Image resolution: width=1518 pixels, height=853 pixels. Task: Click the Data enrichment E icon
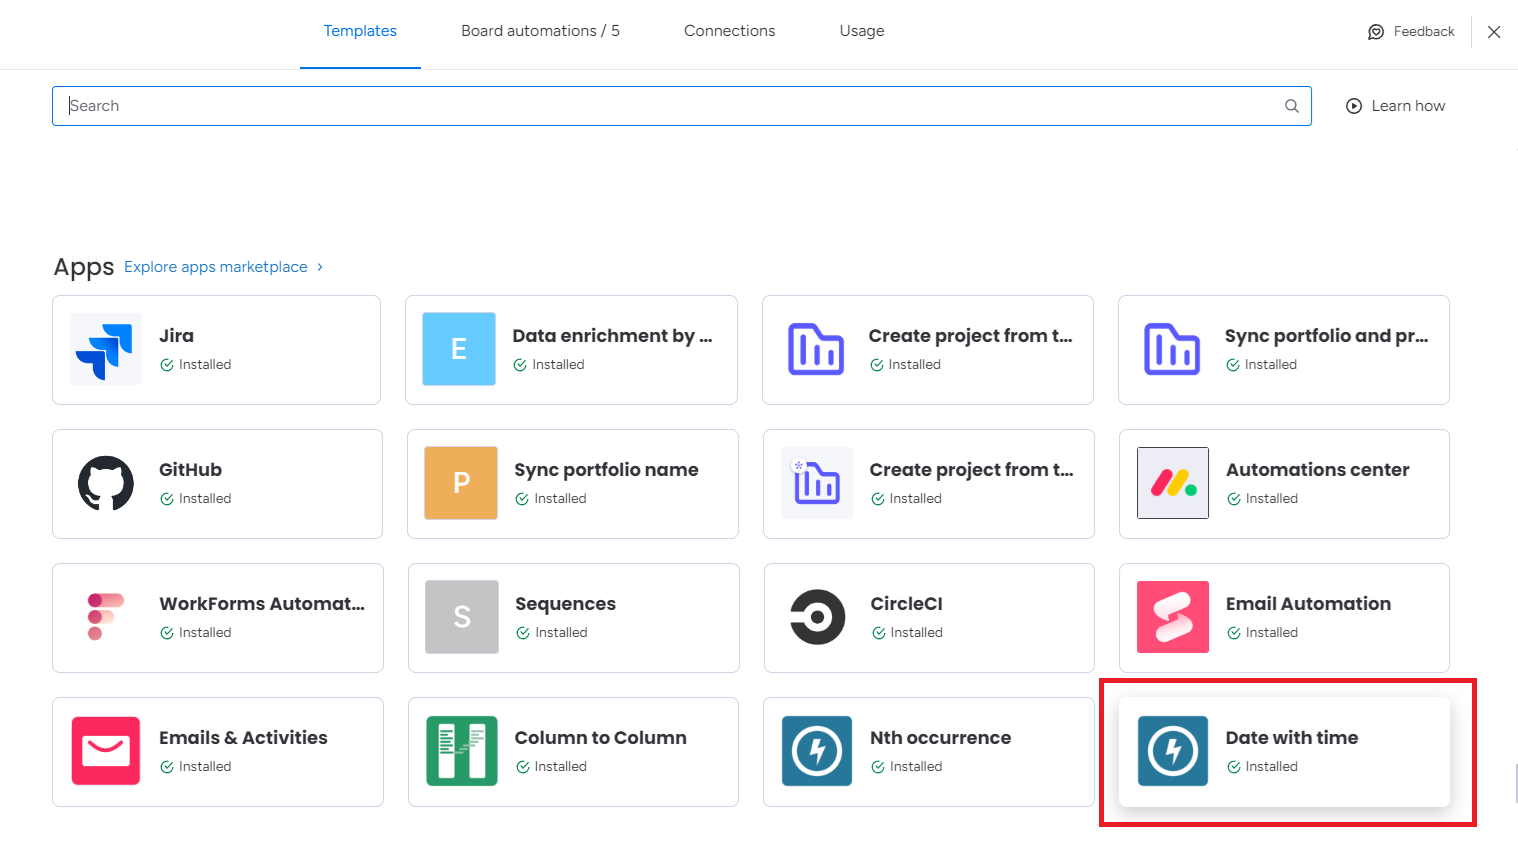click(x=459, y=349)
